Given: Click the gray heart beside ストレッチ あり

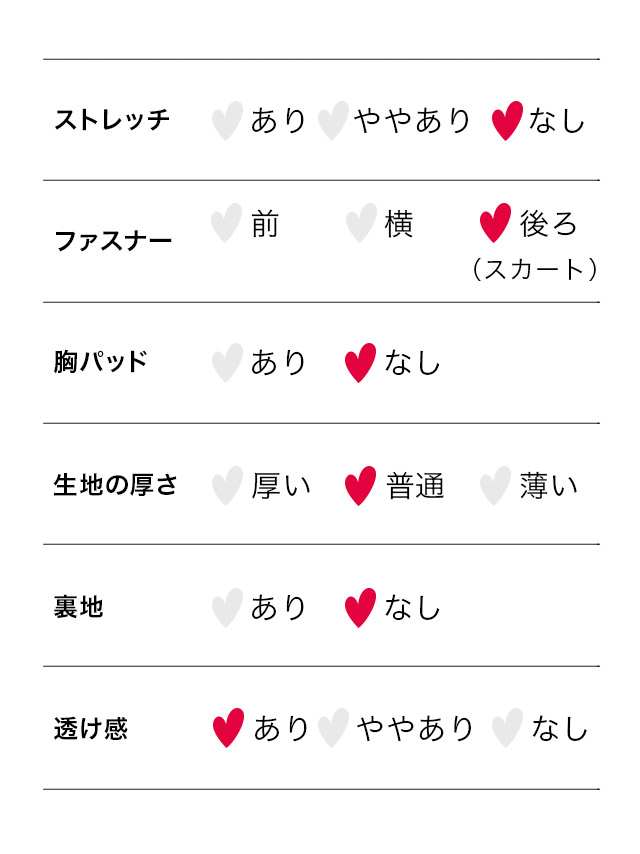Looking at the screenshot, I should [x=227, y=121].
